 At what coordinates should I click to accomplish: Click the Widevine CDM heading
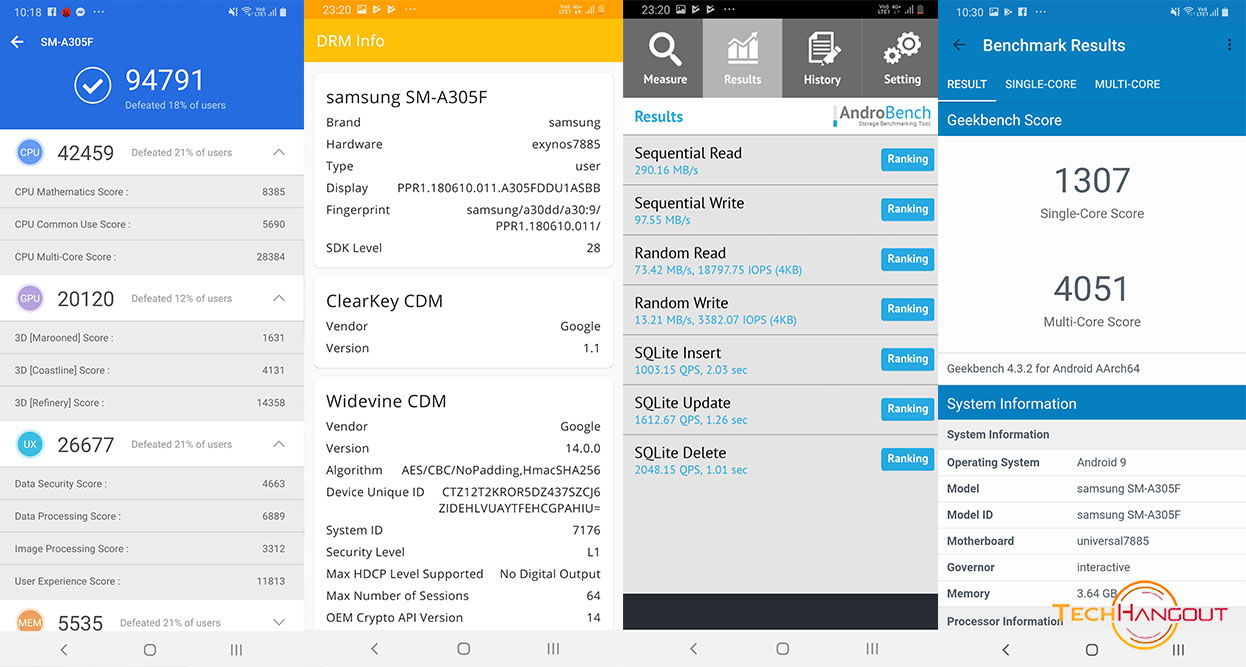click(x=386, y=401)
